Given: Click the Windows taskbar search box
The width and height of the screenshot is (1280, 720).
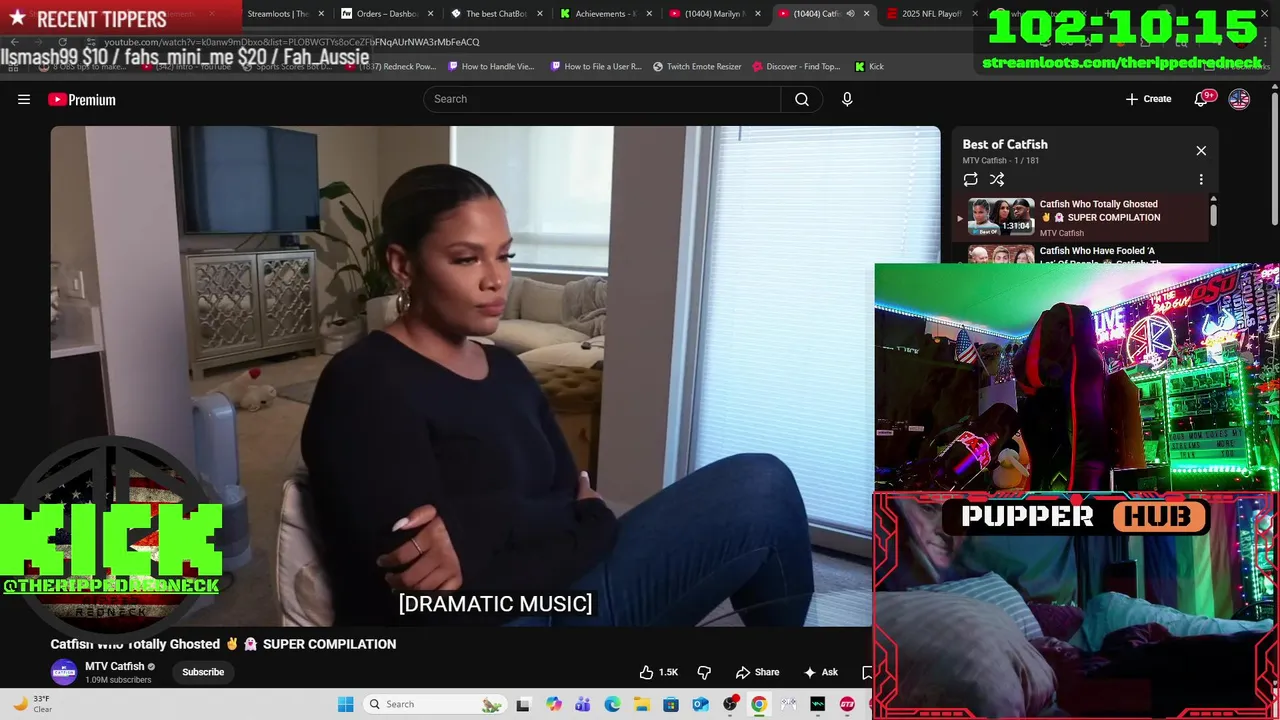Looking at the screenshot, I should [x=434, y=704].
